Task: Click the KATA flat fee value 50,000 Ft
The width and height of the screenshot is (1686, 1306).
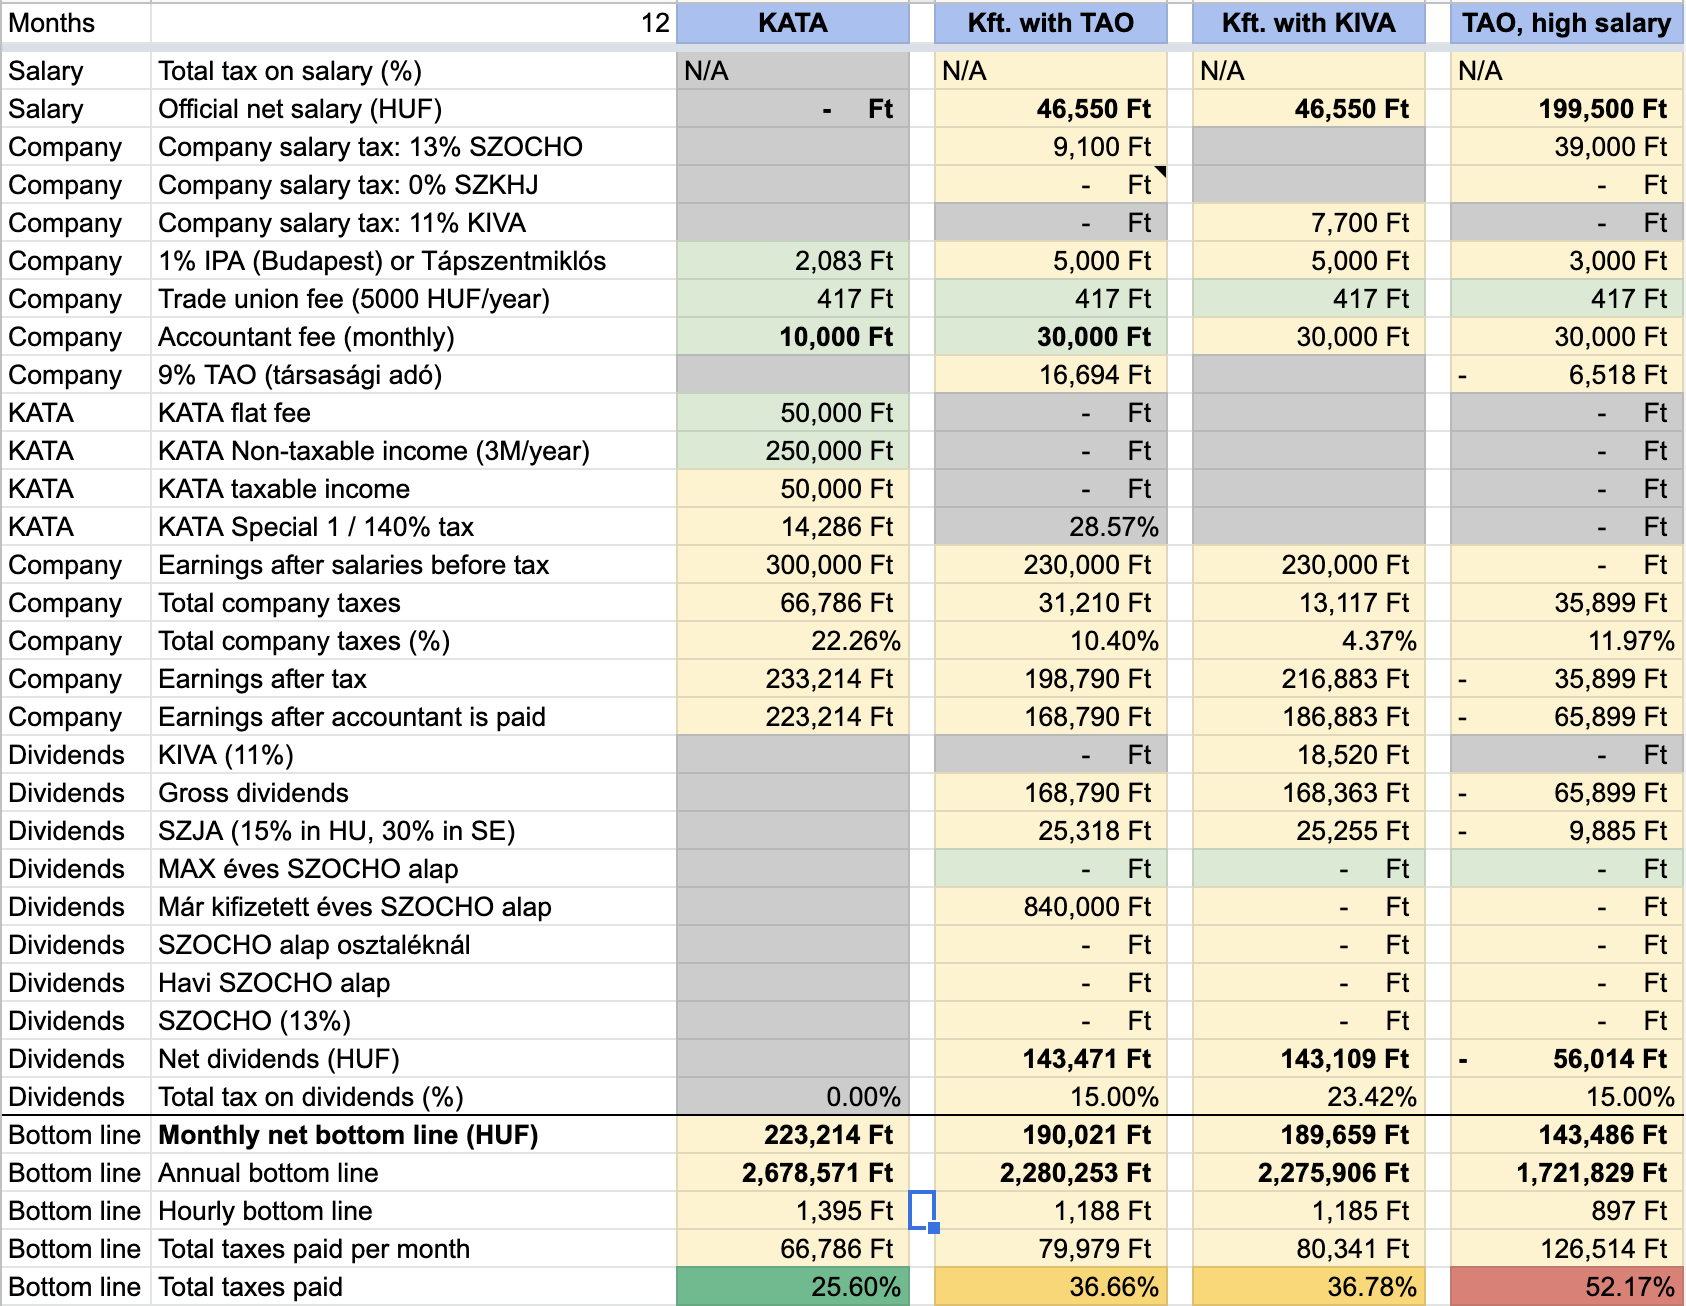Action: (792, 413)
